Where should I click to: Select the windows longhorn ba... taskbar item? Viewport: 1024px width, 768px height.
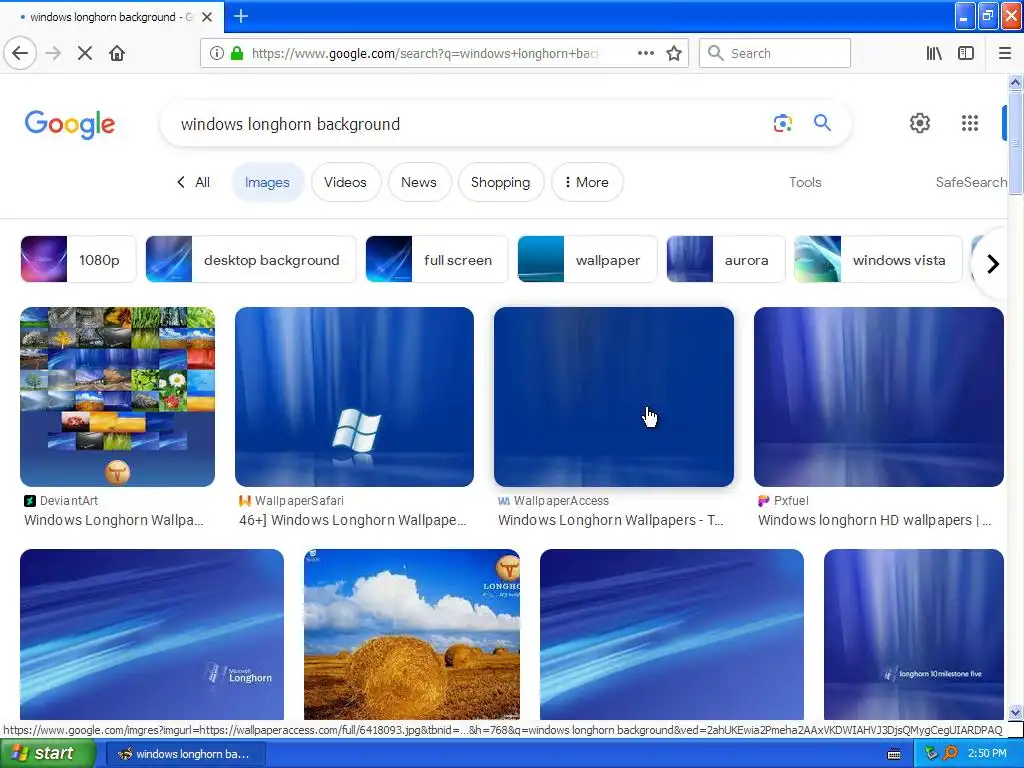click(185, 754)
